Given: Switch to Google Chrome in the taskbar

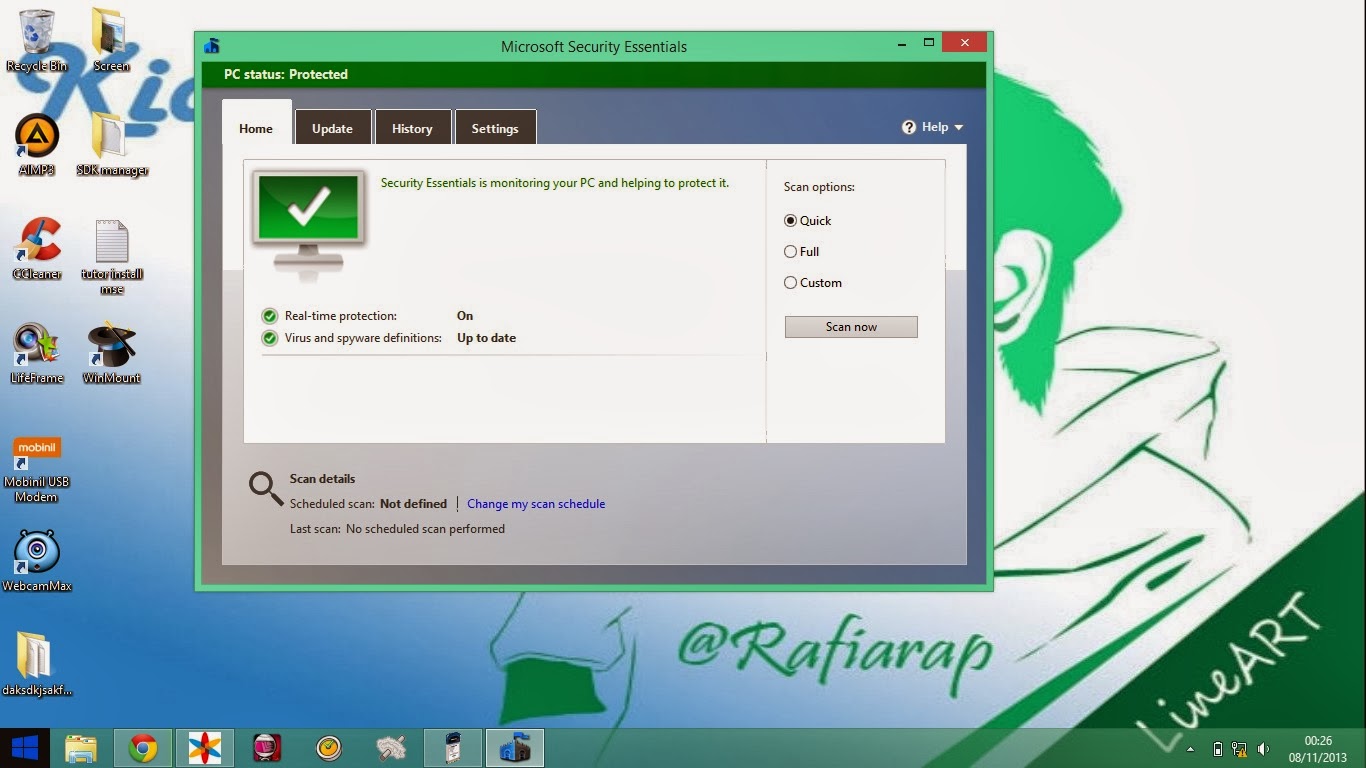Looking at the screenshot, I should pos(143,748).
